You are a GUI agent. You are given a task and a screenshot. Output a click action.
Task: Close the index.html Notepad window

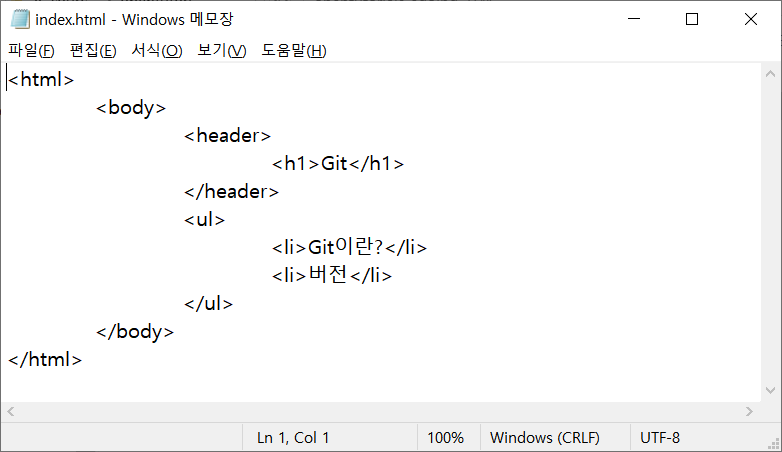[x=751, y=19]
